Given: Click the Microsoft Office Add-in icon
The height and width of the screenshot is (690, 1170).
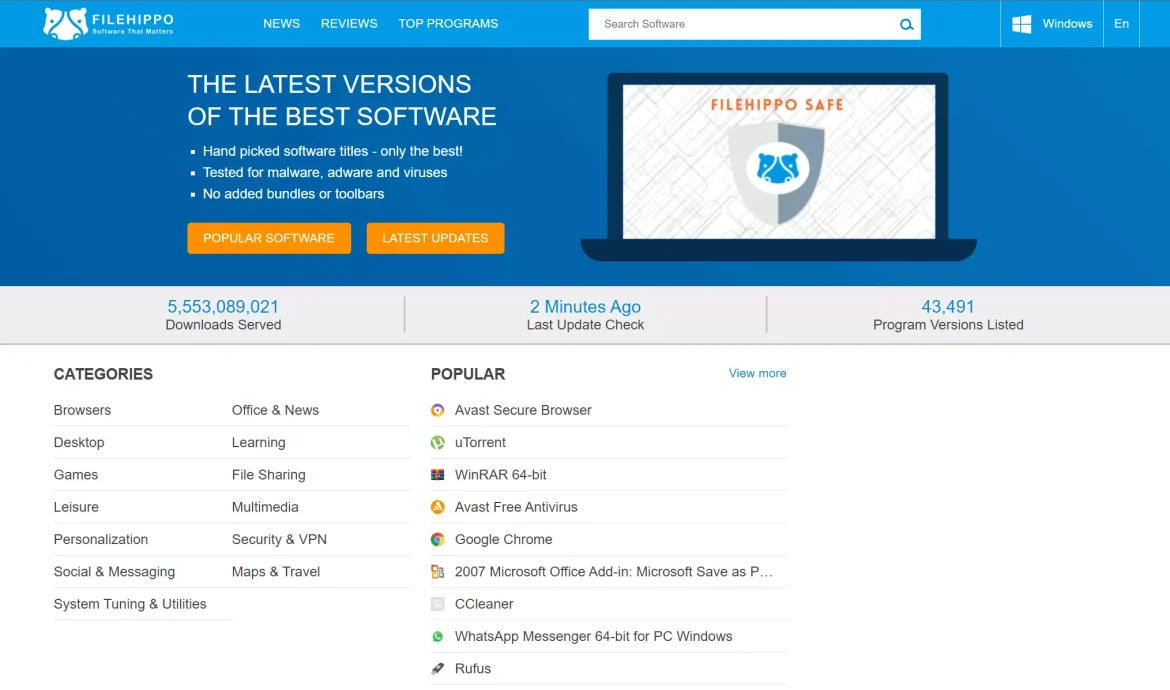Looking at the screenshot, I should click(x=437, y=571).
